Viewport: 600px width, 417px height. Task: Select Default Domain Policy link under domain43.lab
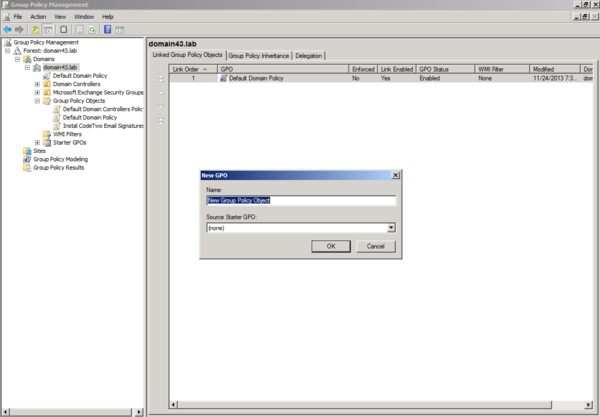coord(80,76)
